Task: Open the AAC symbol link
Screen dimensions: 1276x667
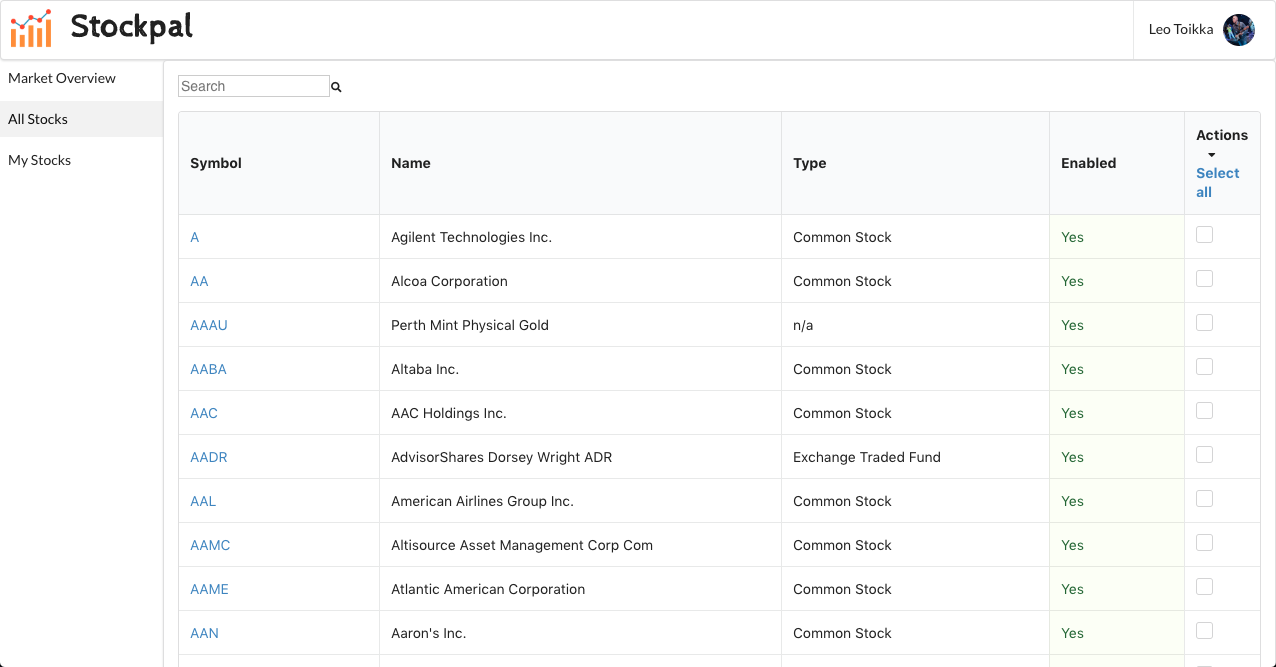Action: pyautogui.click(x=204, y=413)
